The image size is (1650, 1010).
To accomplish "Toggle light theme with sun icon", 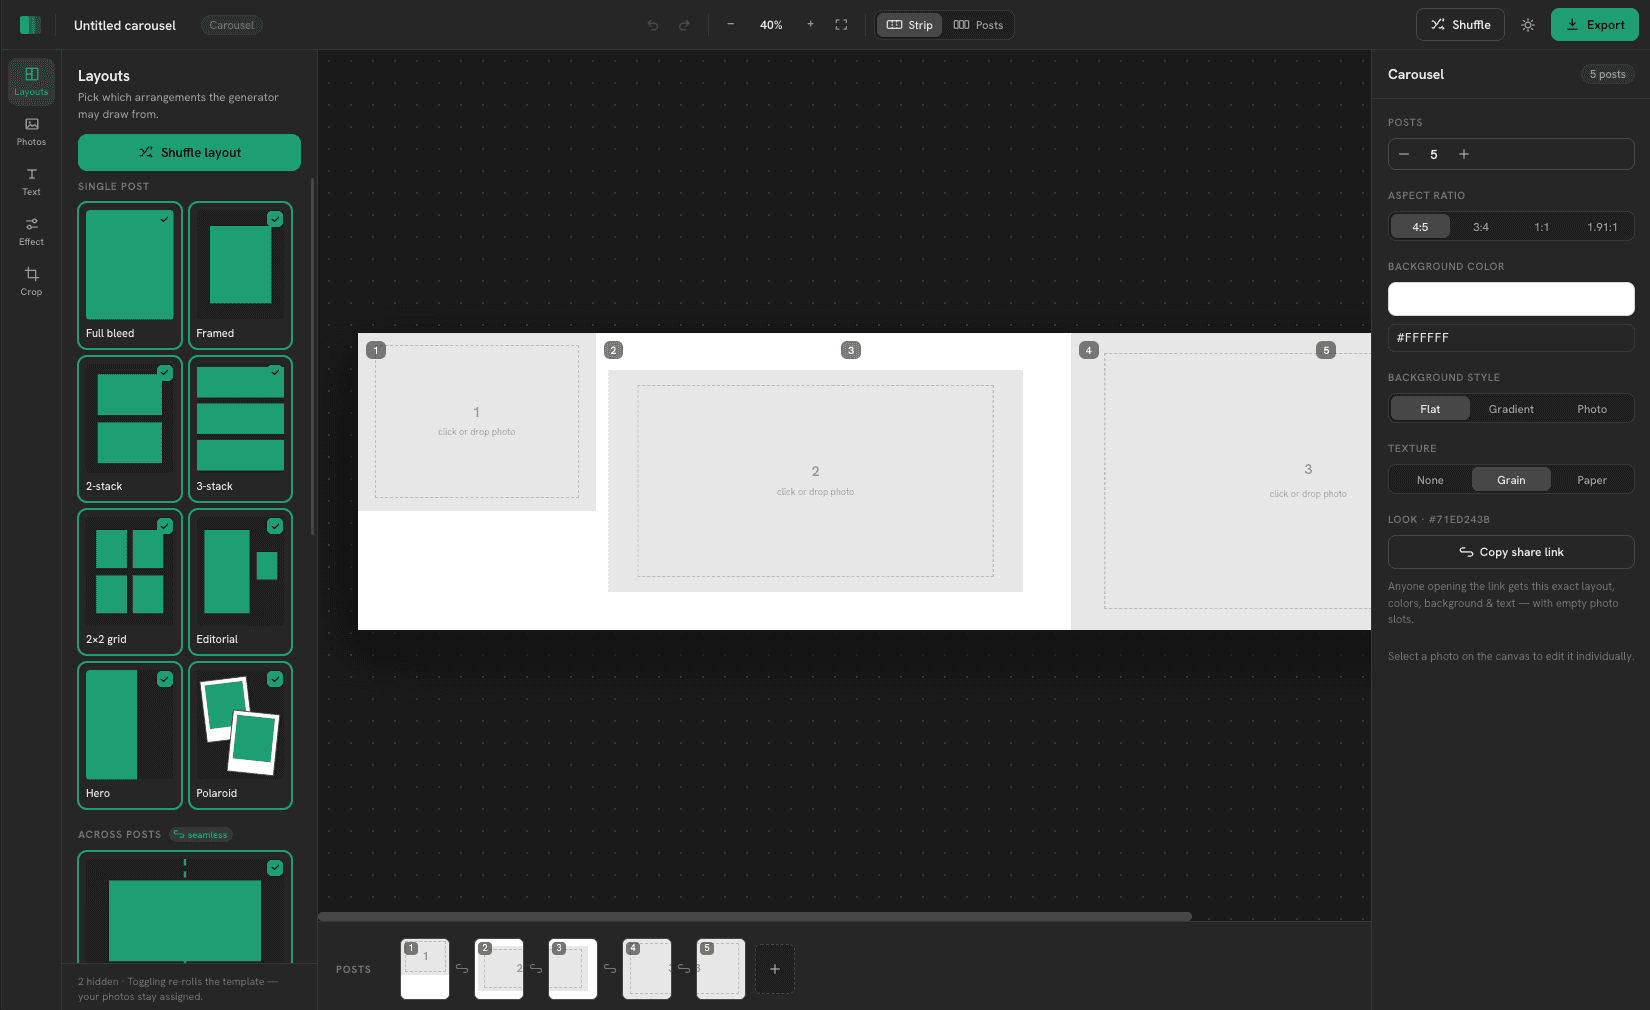I will [1528, 25].
